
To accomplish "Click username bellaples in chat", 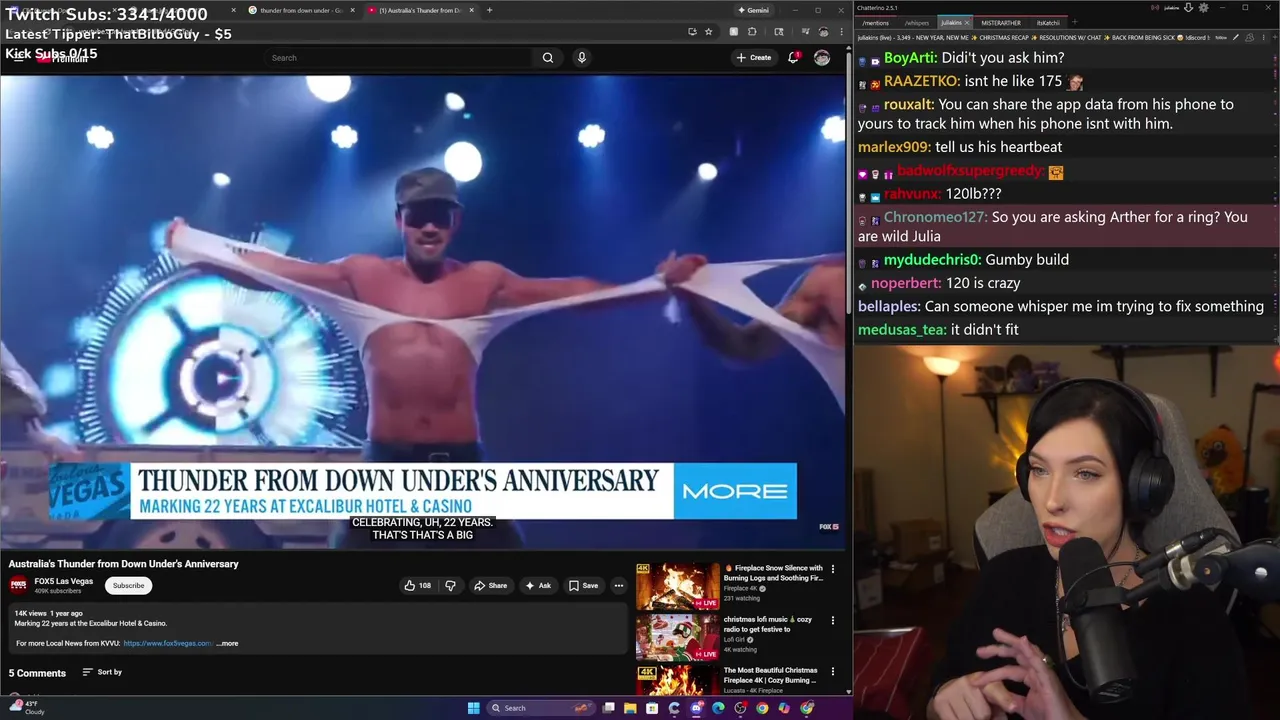I will pyautogui.click(x=889, y=306).
